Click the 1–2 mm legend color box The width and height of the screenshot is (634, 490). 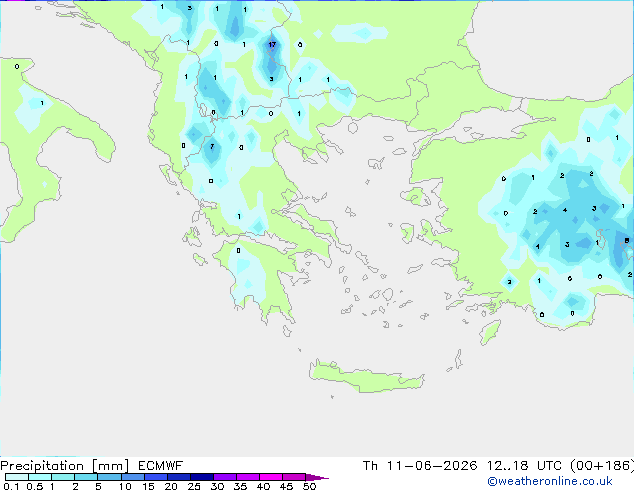(63, 477)
